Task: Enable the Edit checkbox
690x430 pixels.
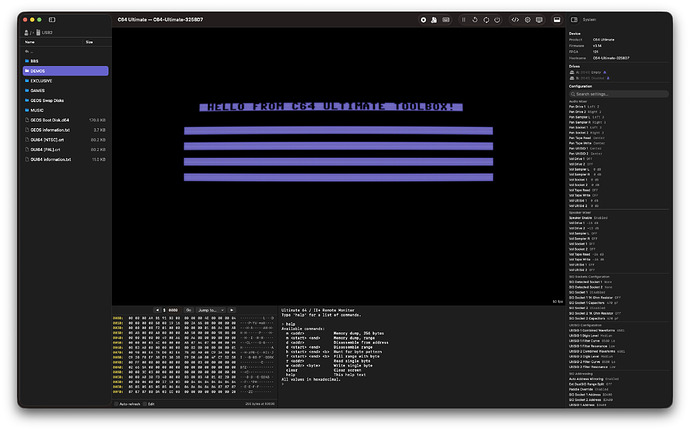Action: pyautogui.click(x=145, y=404)
